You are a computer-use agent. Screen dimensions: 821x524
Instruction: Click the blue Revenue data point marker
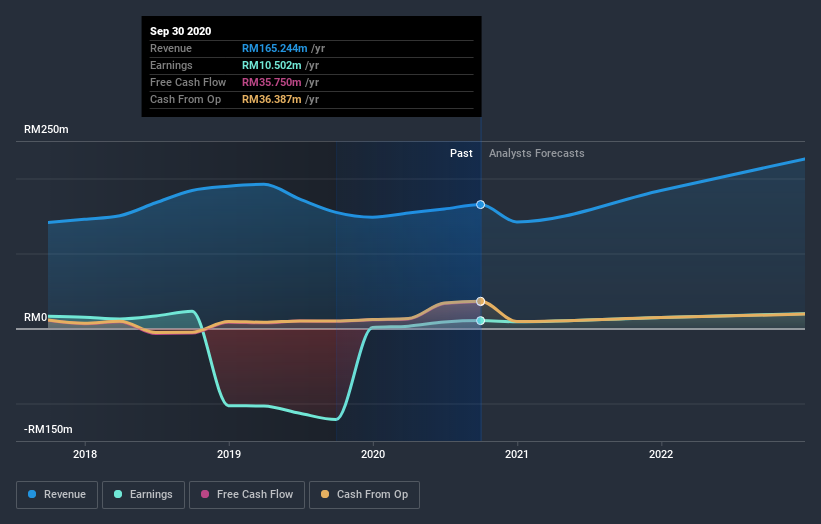pos(481,205)
